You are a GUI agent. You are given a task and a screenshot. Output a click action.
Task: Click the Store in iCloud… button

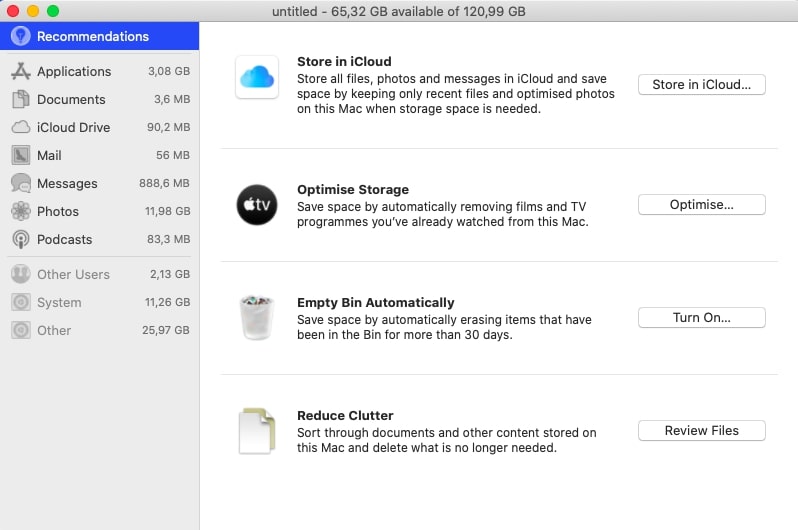(701, 85)
